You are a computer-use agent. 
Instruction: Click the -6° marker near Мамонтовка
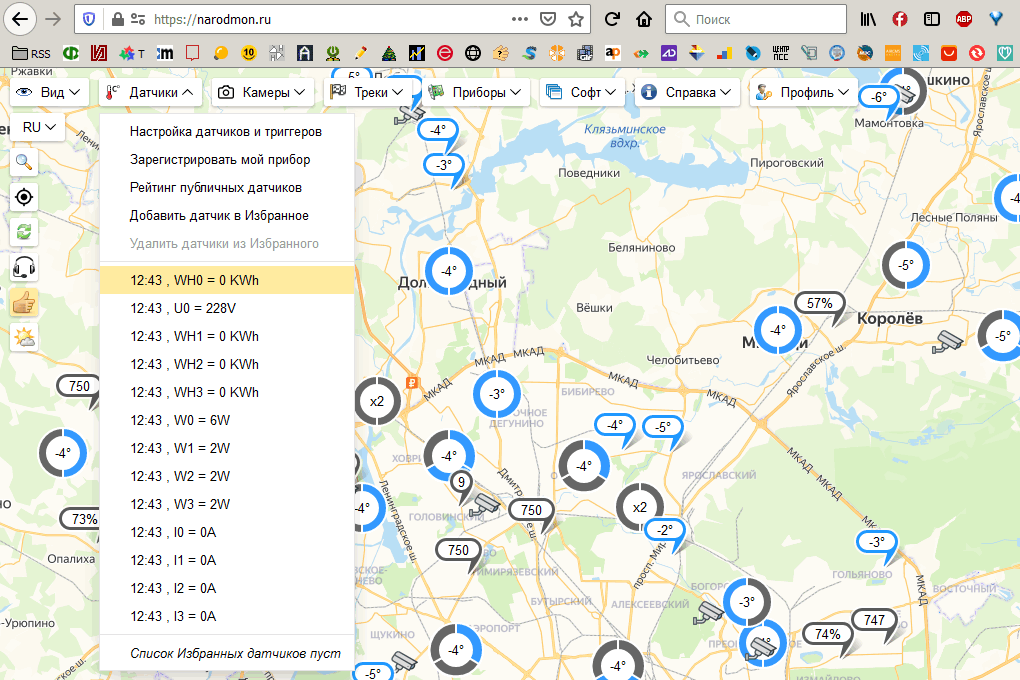tap(879, 97)
